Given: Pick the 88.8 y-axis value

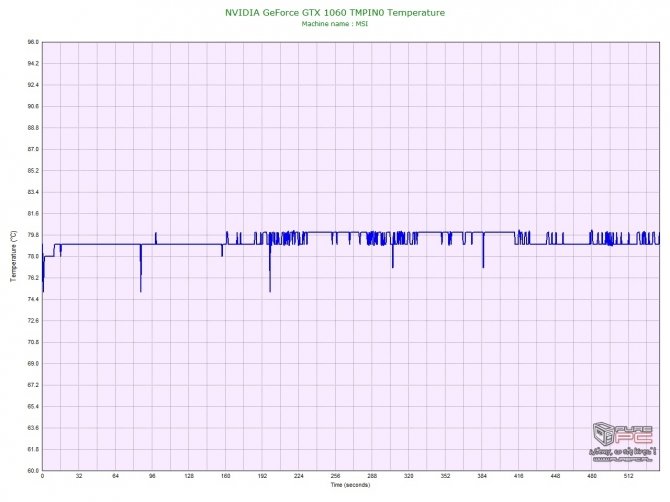Looking at the screenshot, I should (x=33, y=128).
